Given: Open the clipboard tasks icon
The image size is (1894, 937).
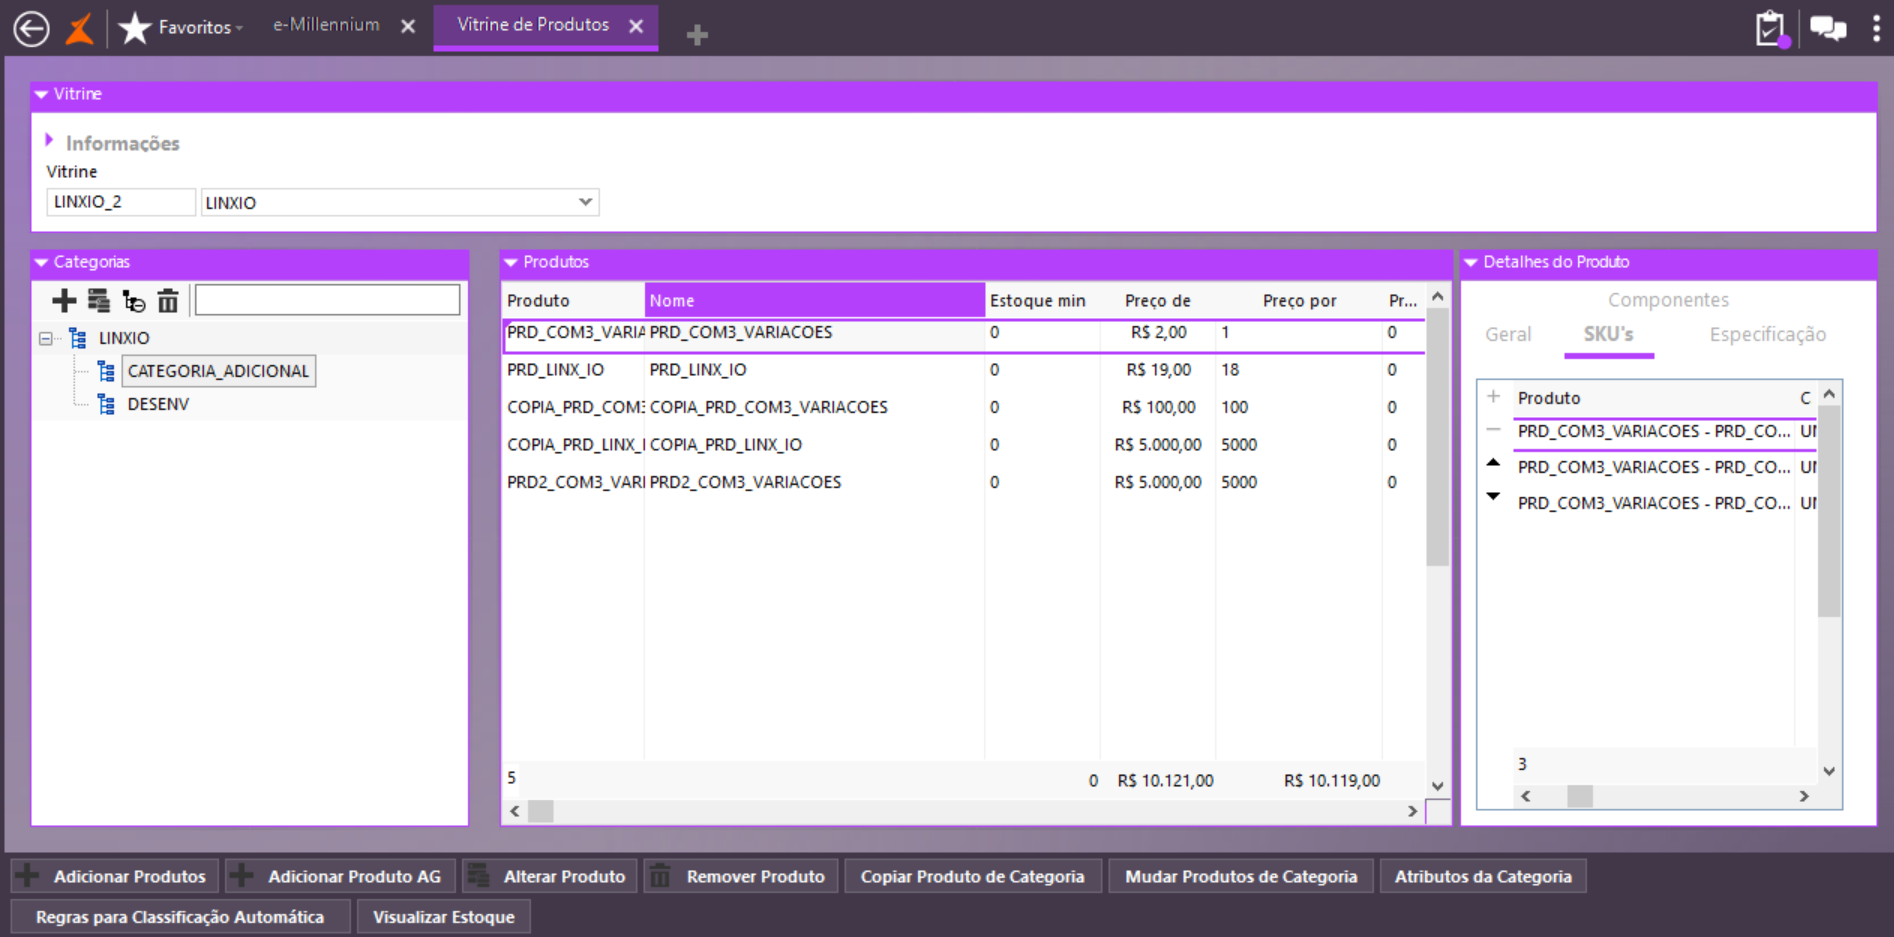Looking at the screenshot, I should 1770,28.
